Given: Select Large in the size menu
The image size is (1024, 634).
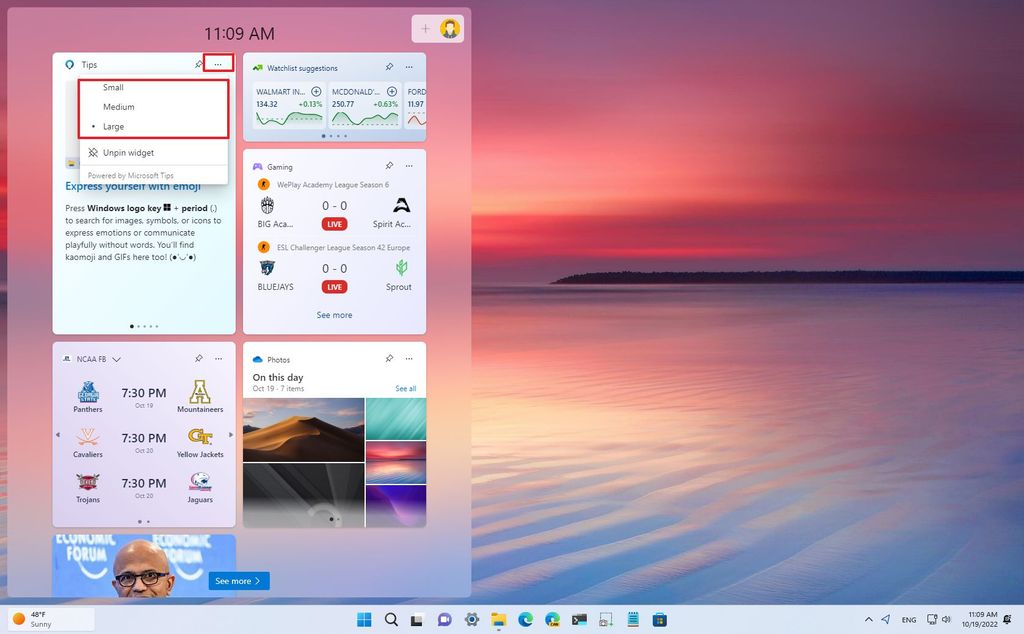Looking at the screenshot, I should tap(114, 126).
